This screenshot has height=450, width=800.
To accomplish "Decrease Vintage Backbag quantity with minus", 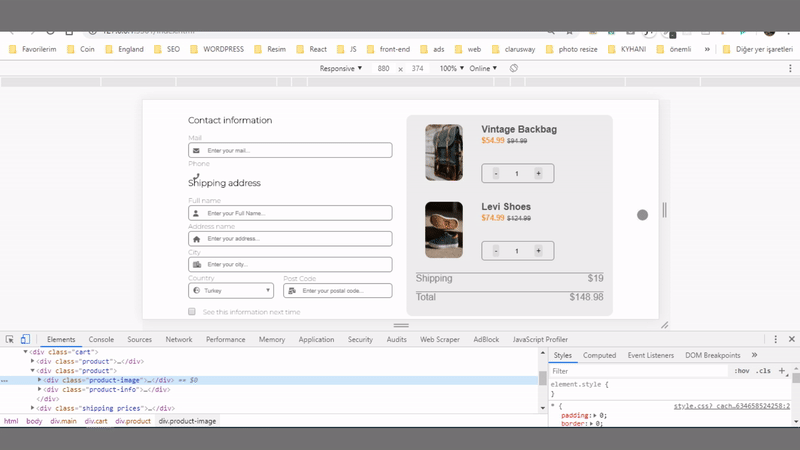I will click(x=496, y=173).
